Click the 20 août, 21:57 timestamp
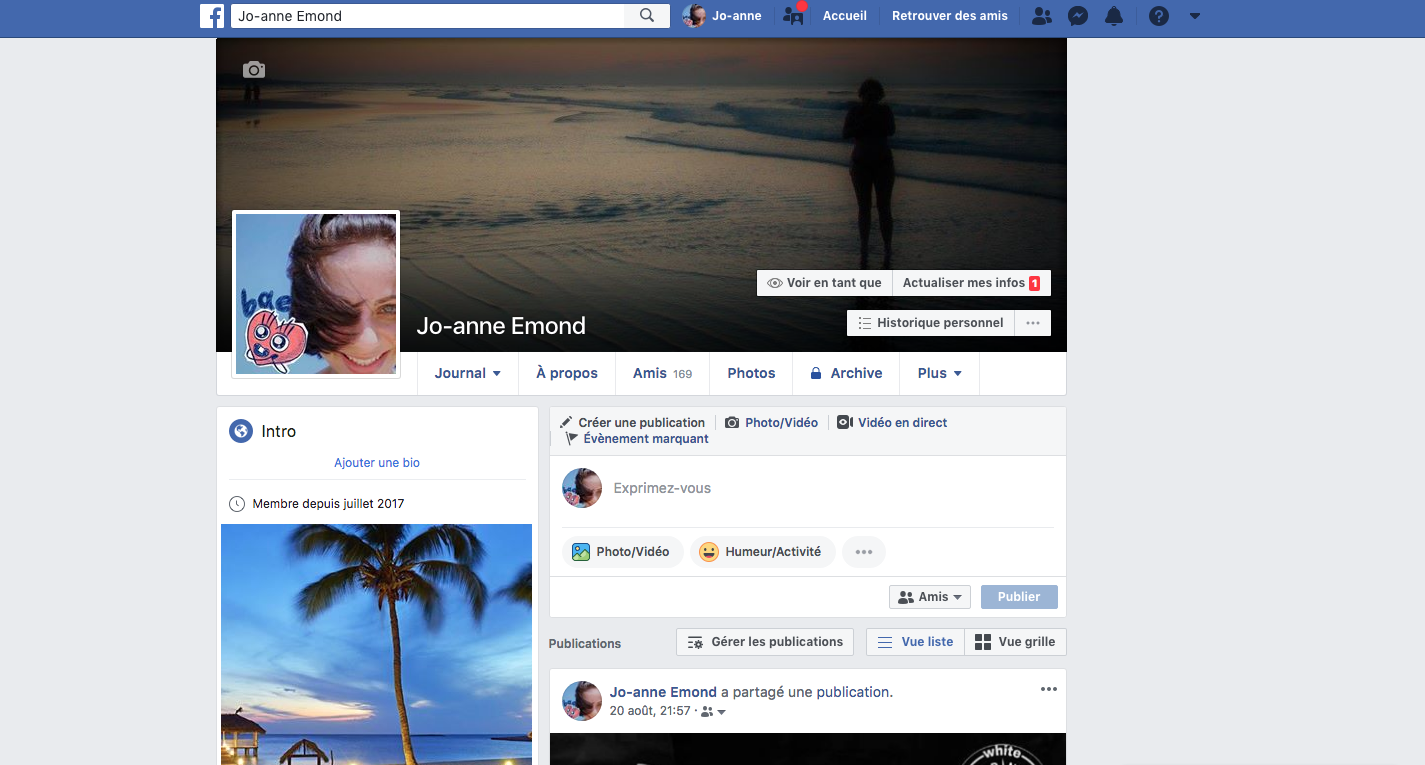This screenshot has height=765, width=1425. (x=650, y=711)
